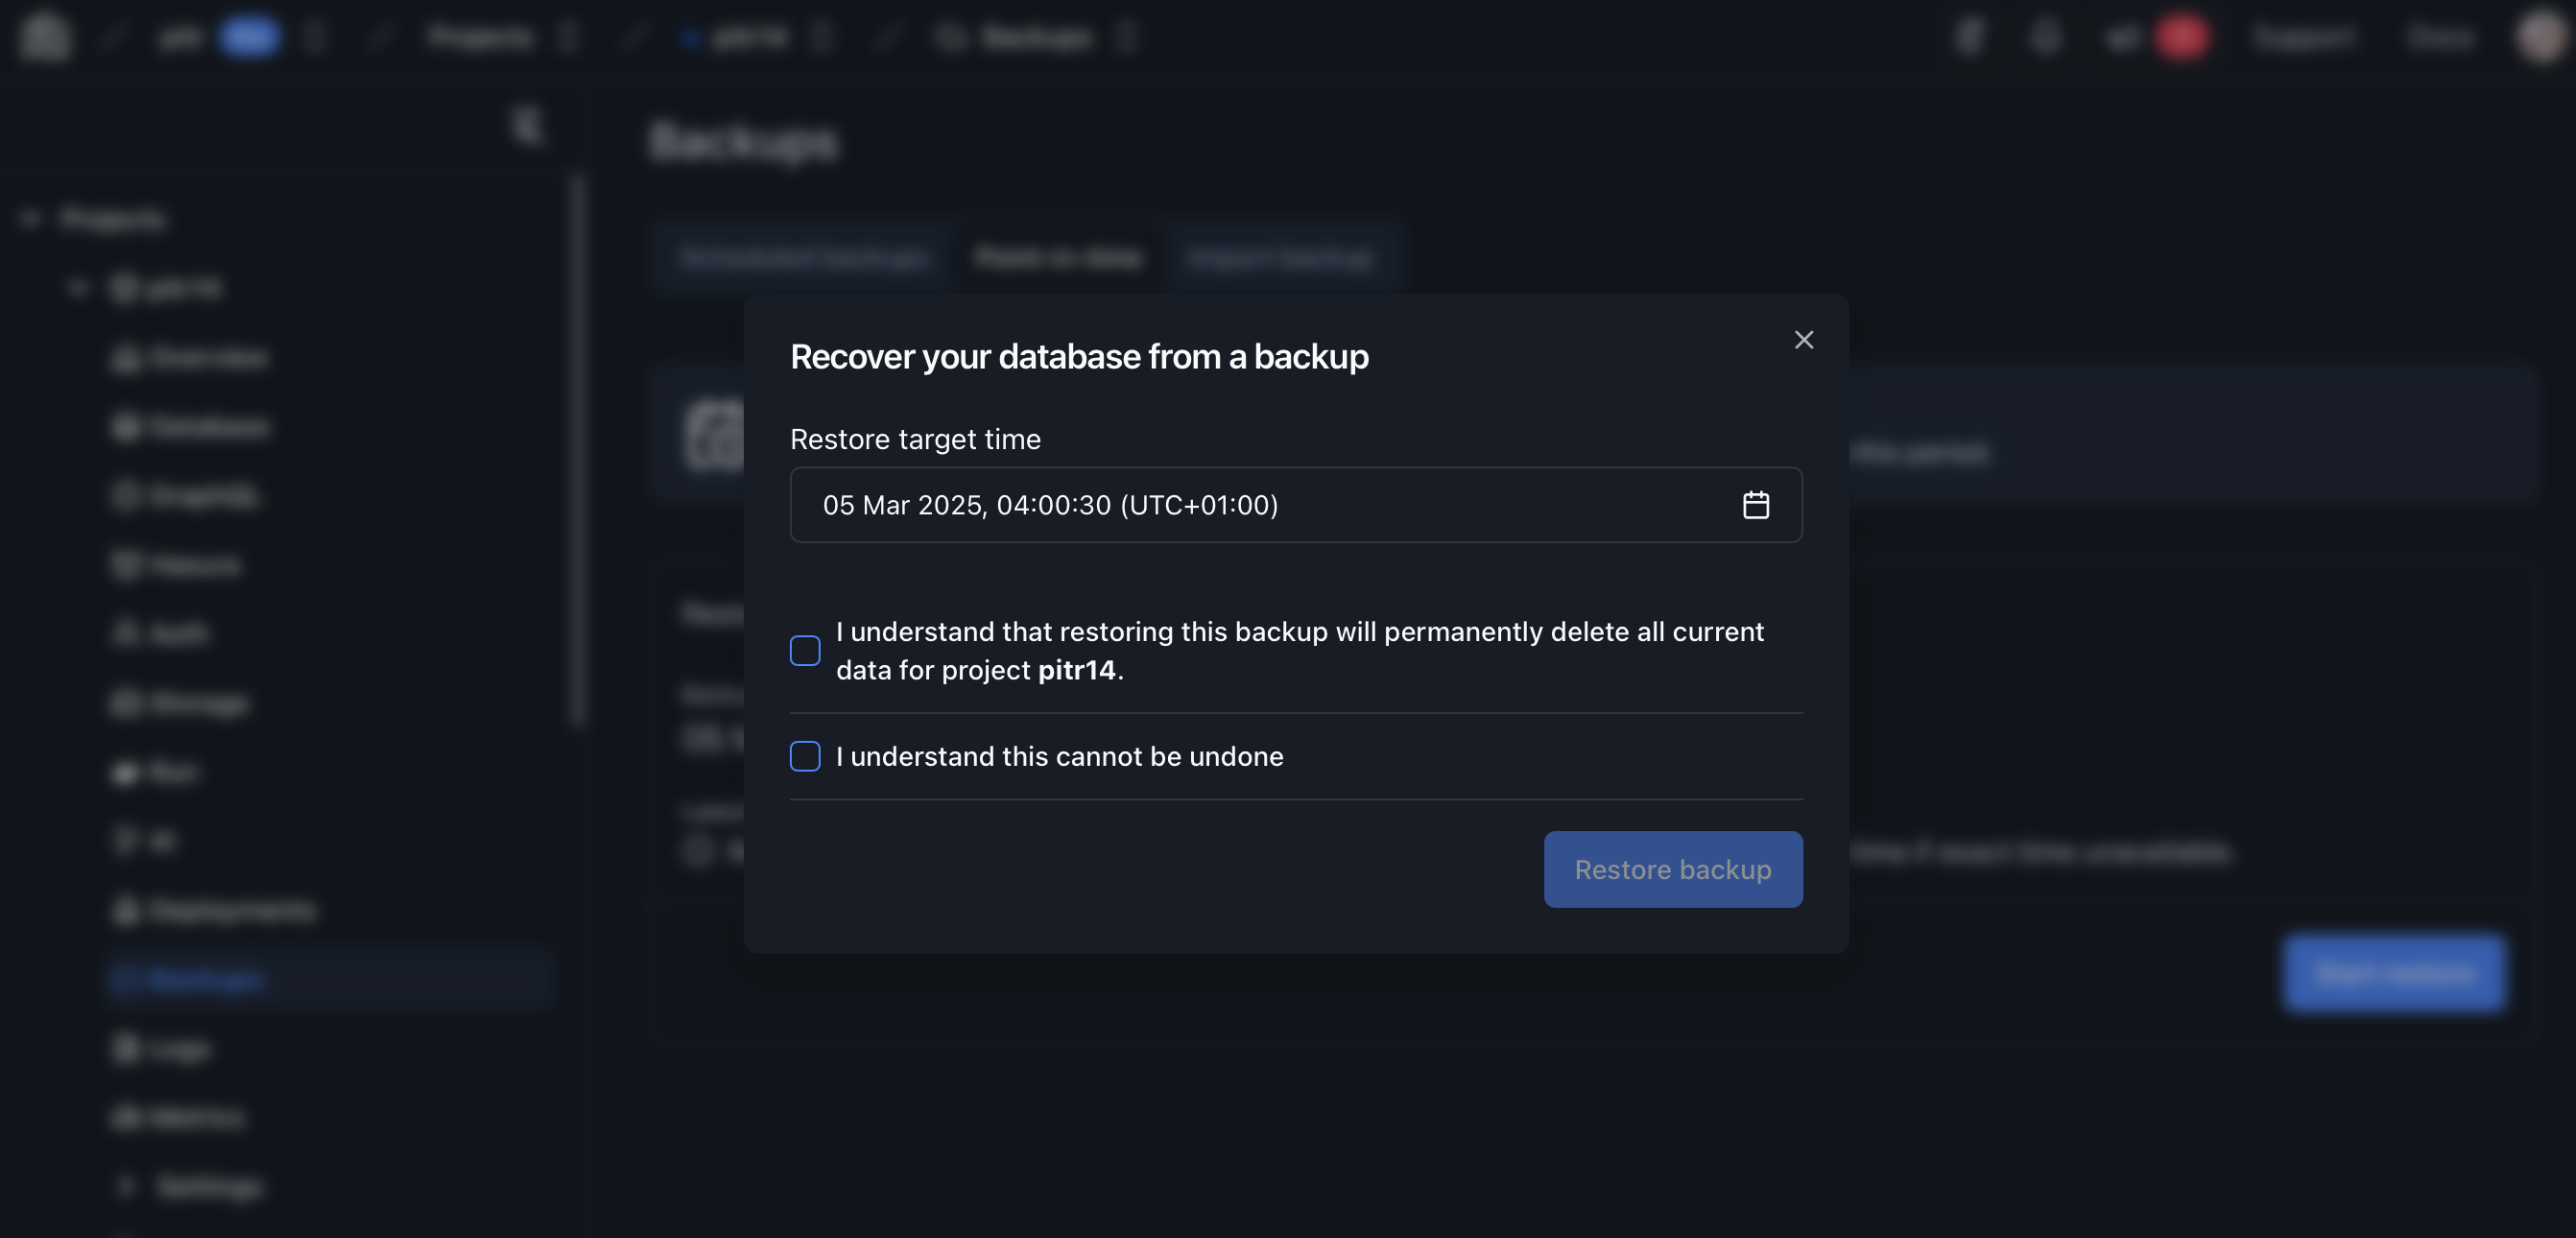Image resolution: width=2576 pixels, height=1238 pixels.
Task: Switch to the Scheduled backups tab
Action: pyautogui.click(x=804, y=257)
